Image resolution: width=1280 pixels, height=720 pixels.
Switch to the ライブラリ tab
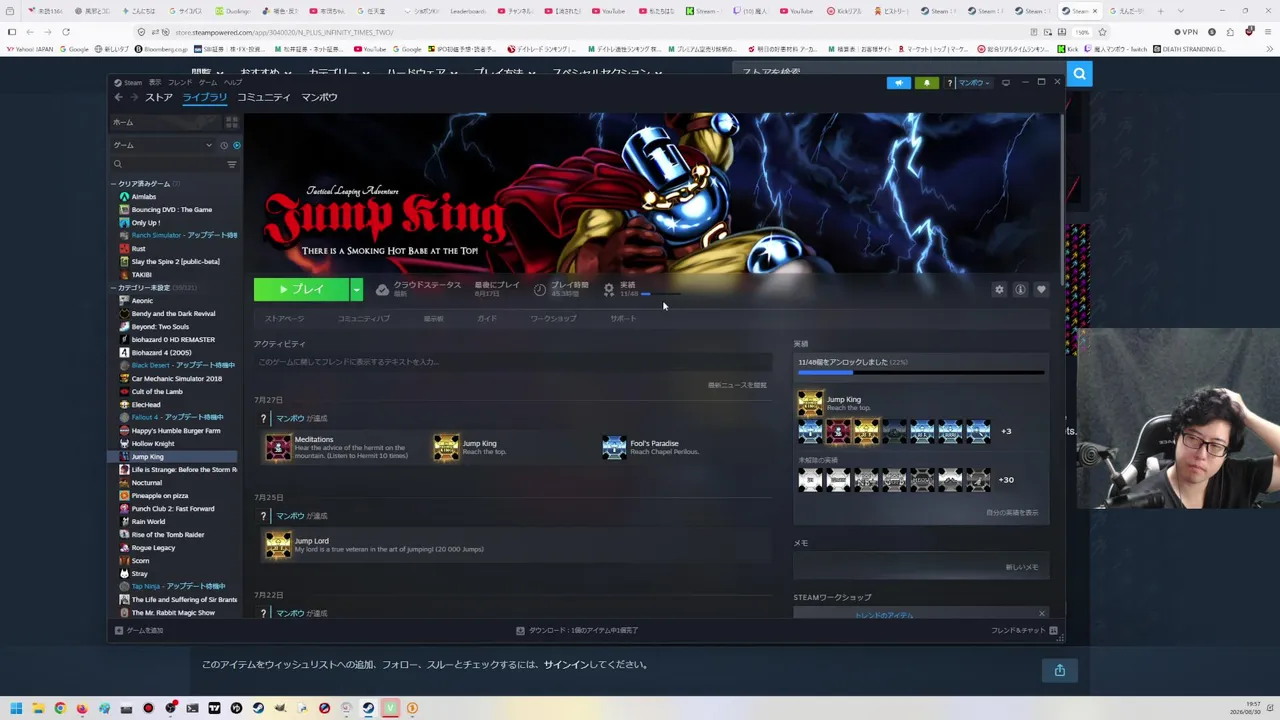click(205, 97)
